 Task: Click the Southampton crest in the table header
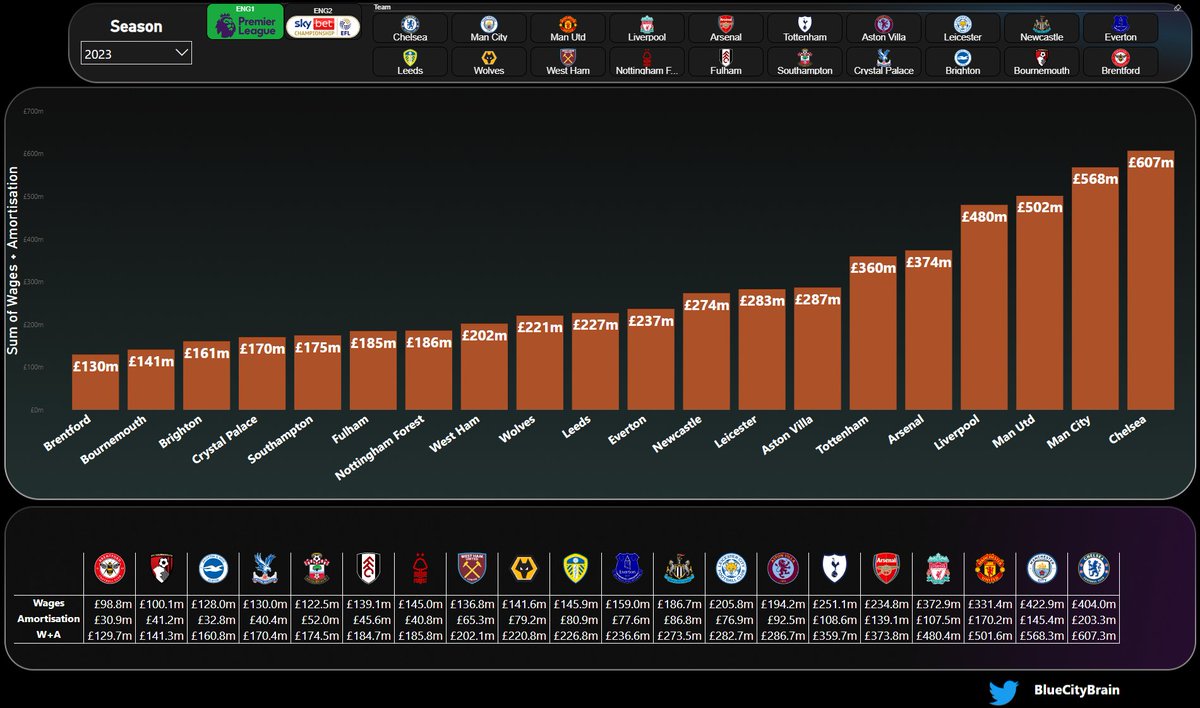[316, 569]
